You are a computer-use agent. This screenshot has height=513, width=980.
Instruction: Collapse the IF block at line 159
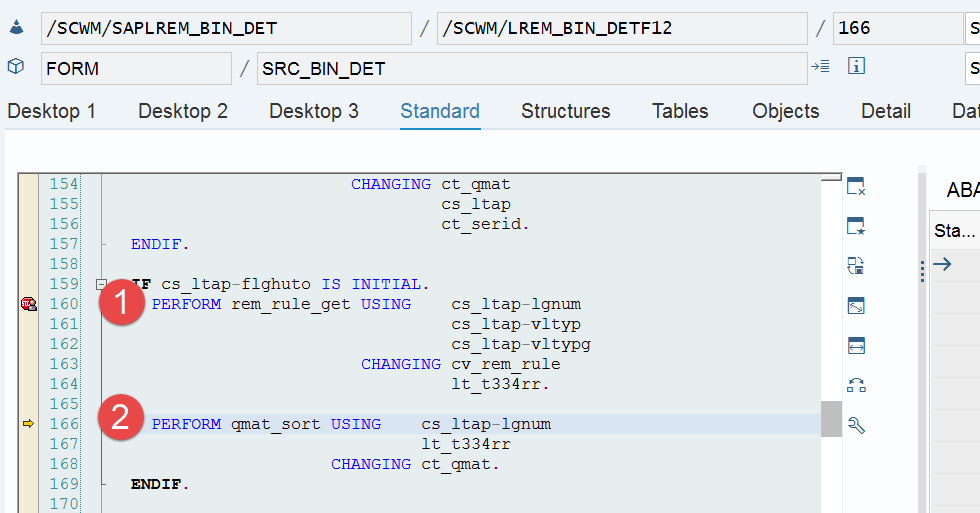coord(101,284)
